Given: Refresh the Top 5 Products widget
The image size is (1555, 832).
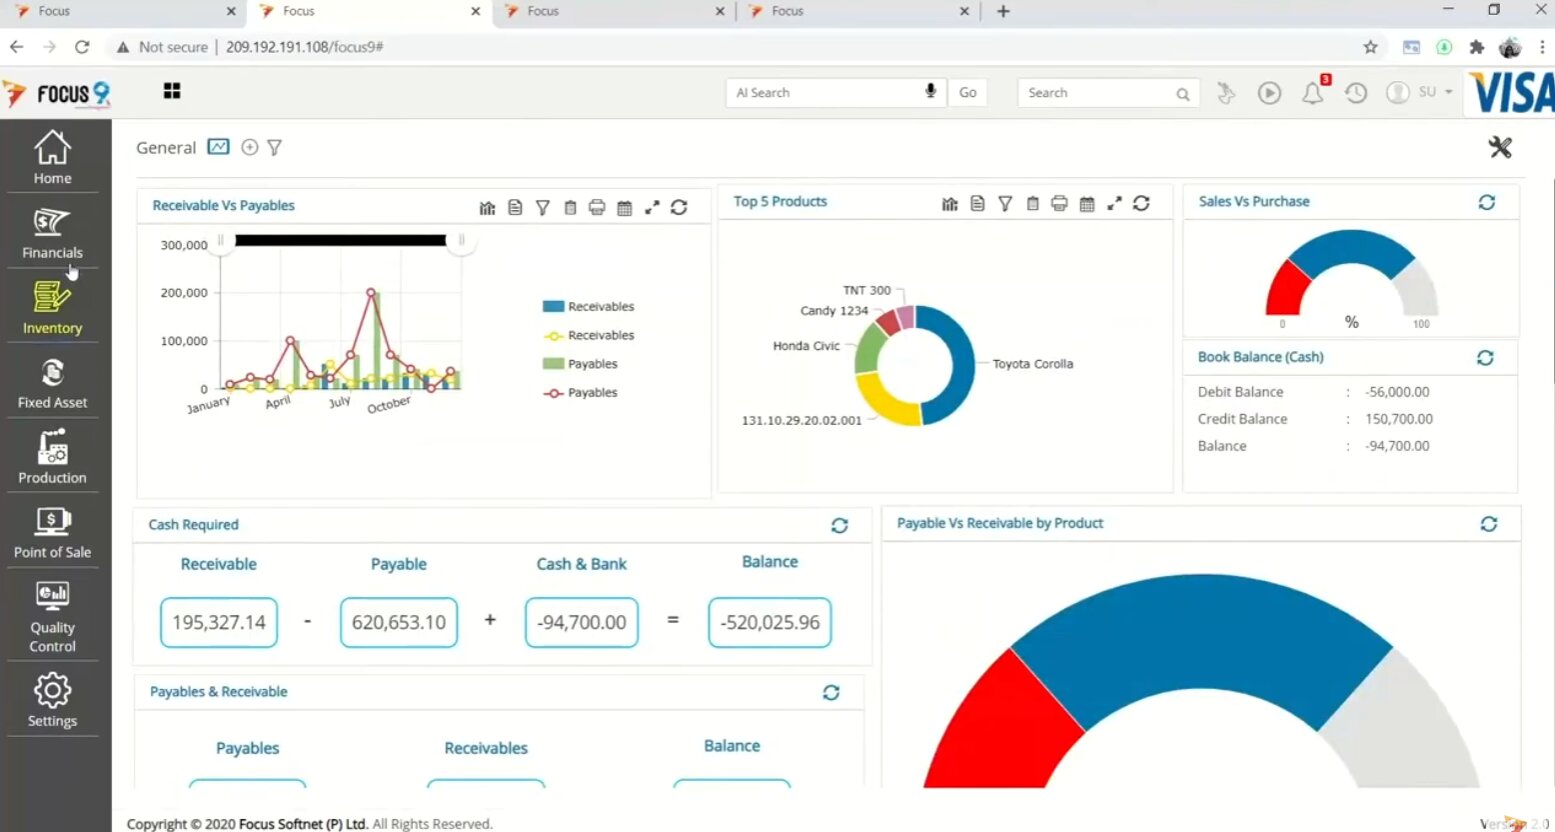Looking at the screenshot, I should 1141,203.
